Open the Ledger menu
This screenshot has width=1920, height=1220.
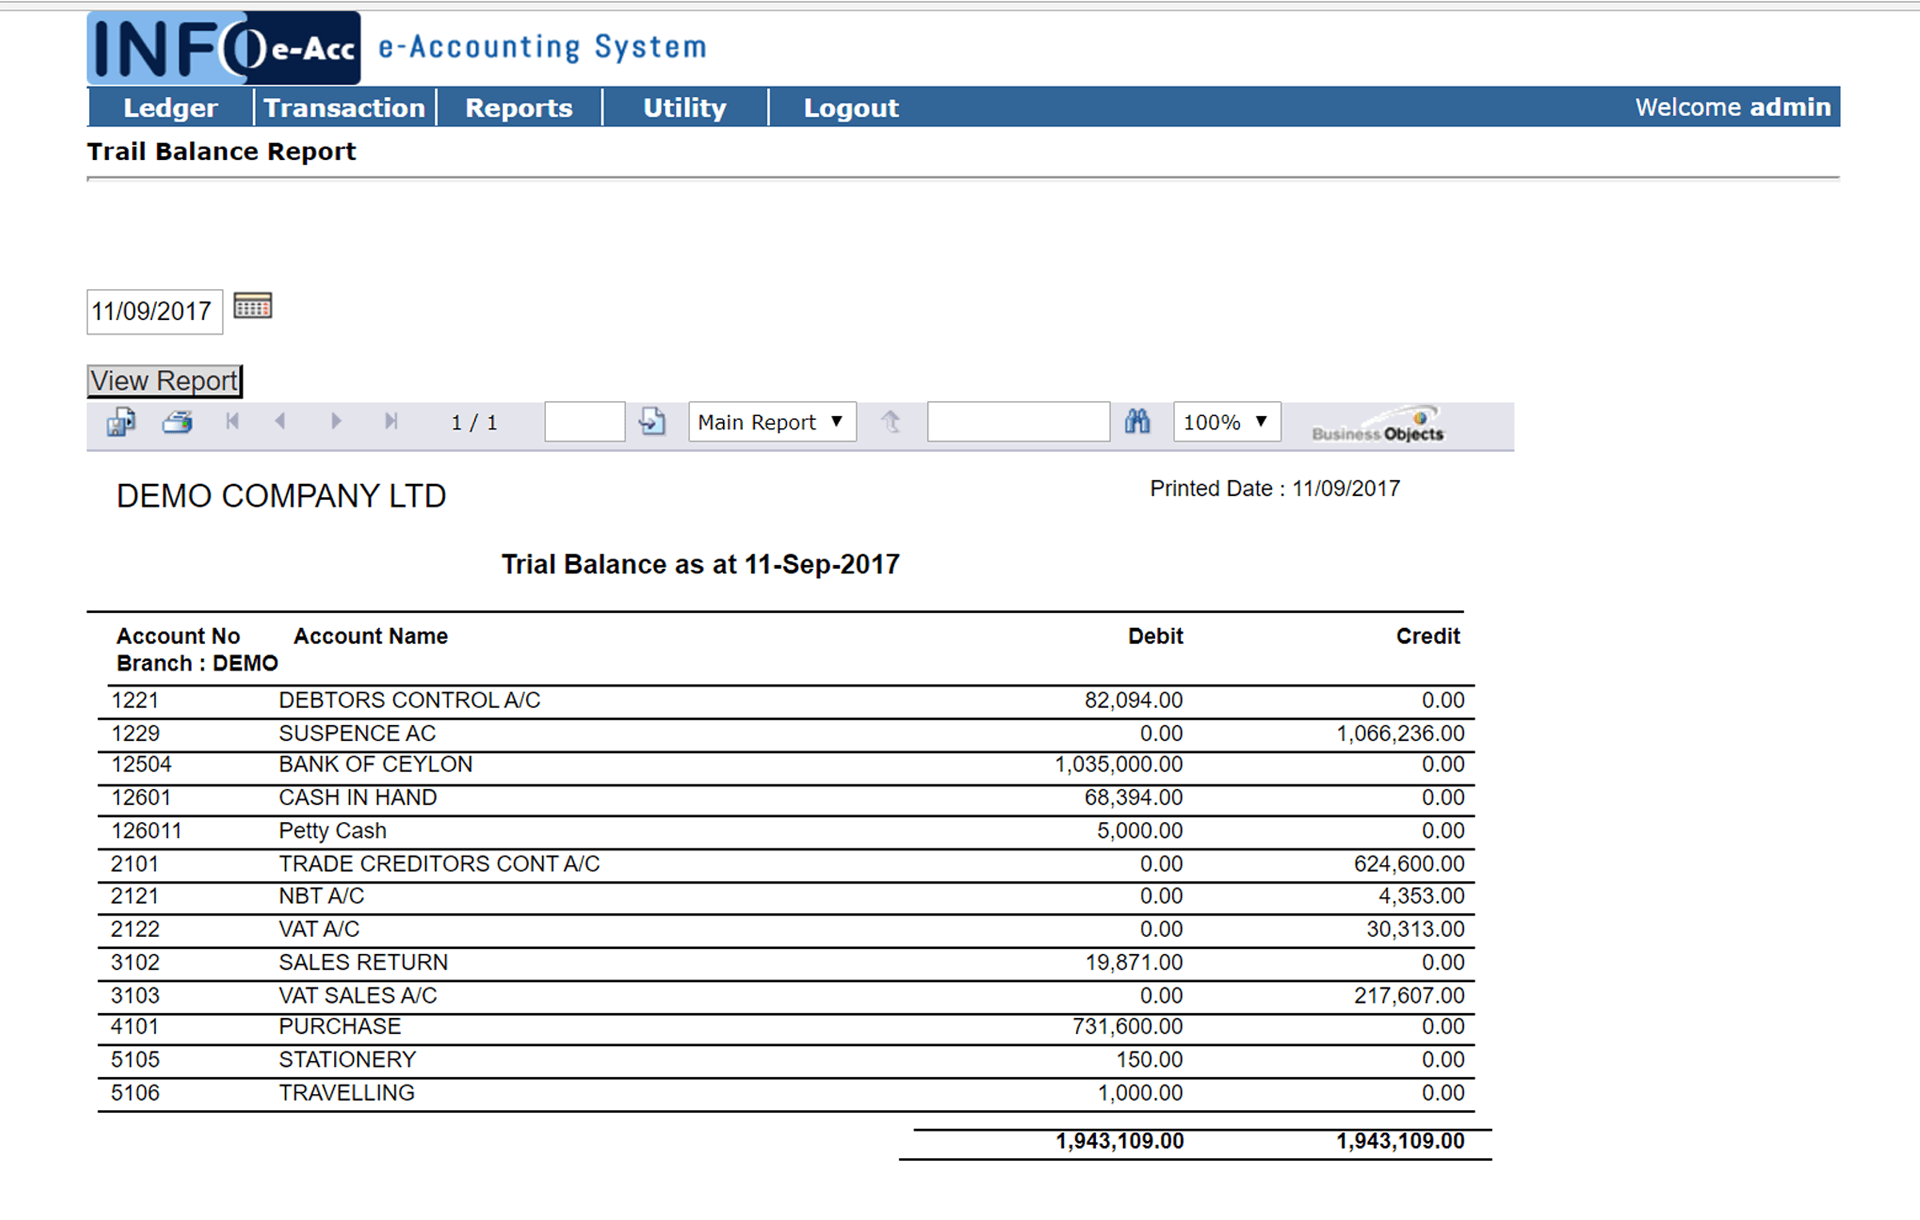coord(170,108)
